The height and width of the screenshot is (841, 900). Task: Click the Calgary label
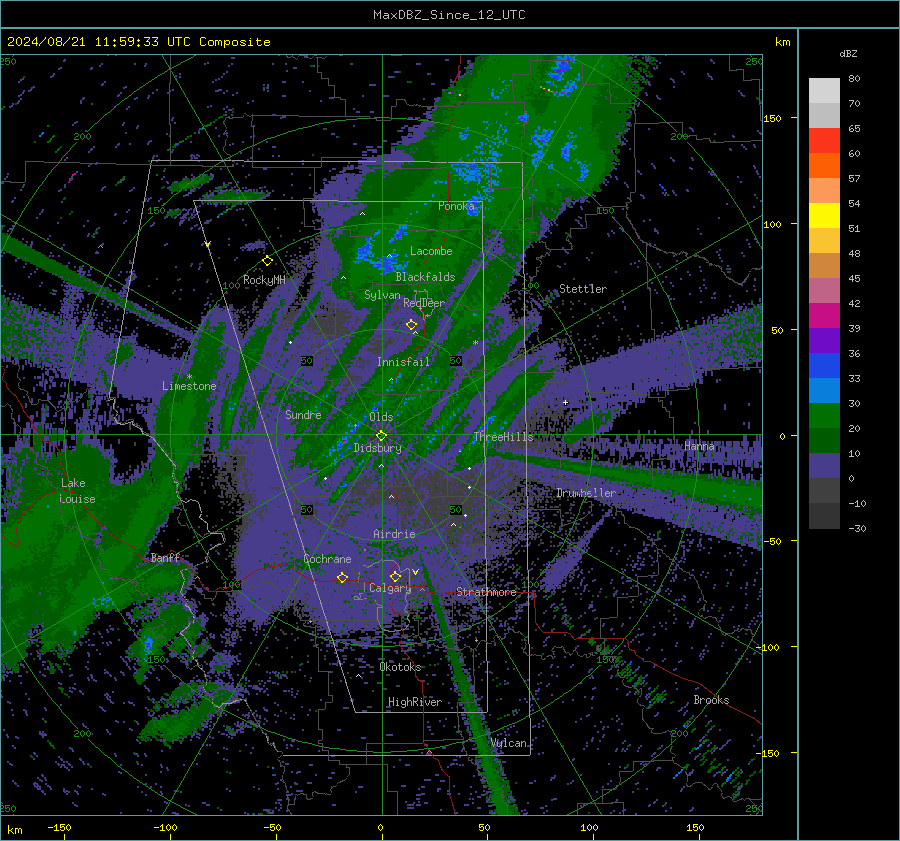[390, 588]
